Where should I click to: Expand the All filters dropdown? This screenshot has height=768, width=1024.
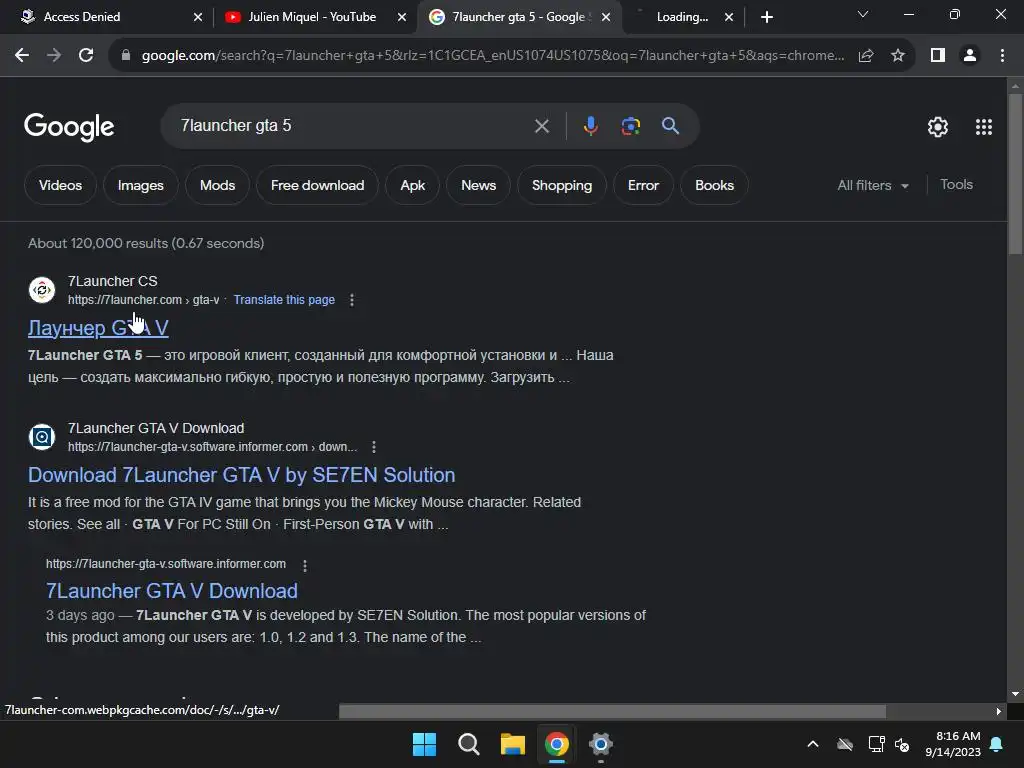pyautogui.click(x=873, y=185)
